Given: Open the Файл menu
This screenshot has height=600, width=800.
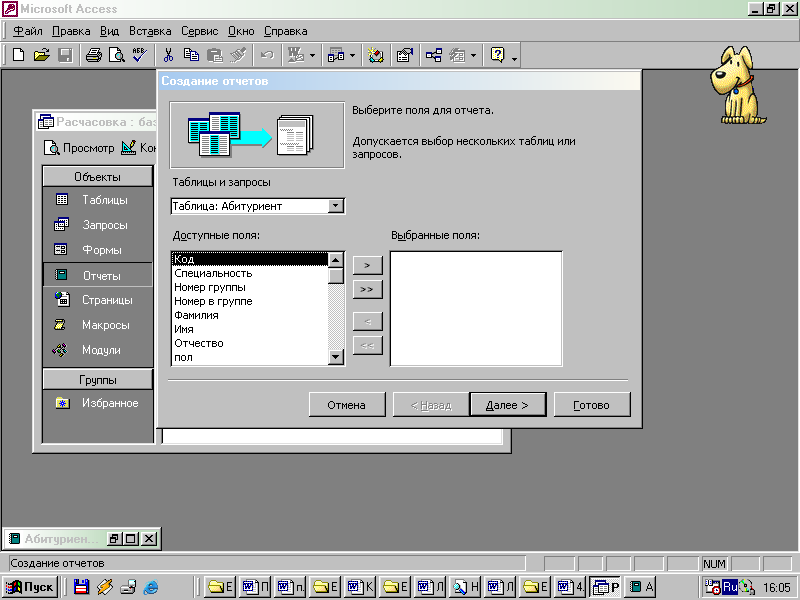Looking at the screenshot, I should pyautogui.click(x=28, y=31).
